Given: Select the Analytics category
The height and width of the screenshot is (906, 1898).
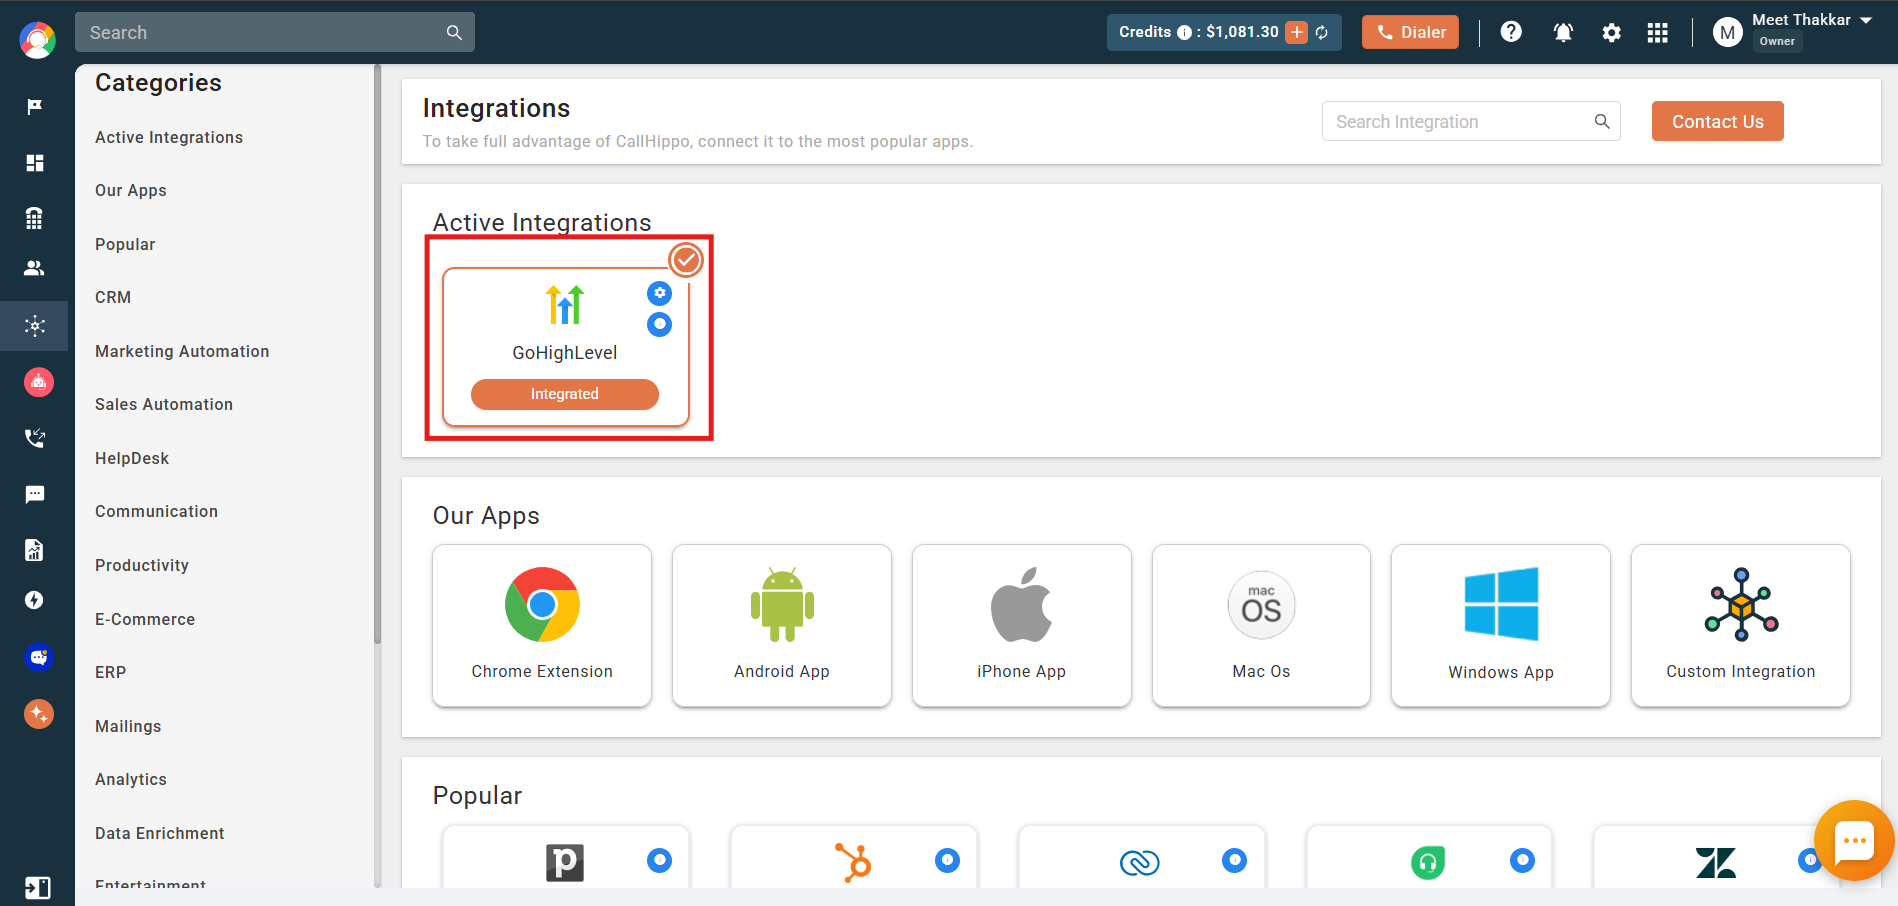Looking at the screenshot, I should click(131, 779).
